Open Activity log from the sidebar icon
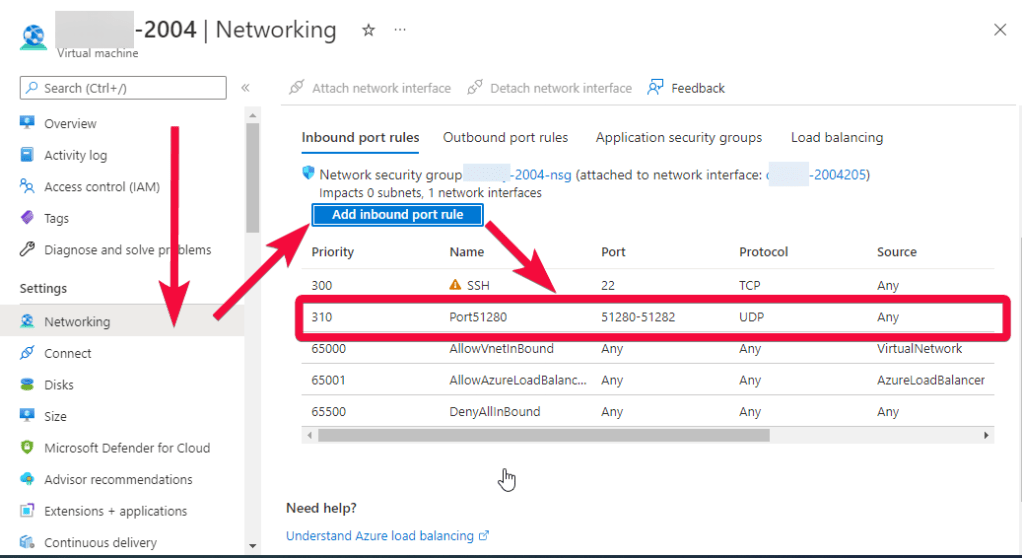The image size is (1022, 558). click(27, 155)
